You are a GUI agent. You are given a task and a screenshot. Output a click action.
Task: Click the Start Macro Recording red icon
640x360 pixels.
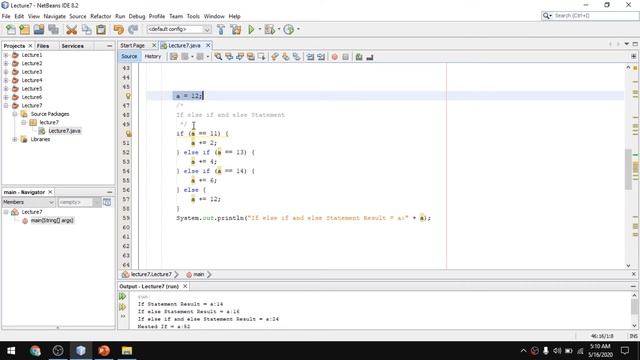pyautogui.click(x=335, y=57)
